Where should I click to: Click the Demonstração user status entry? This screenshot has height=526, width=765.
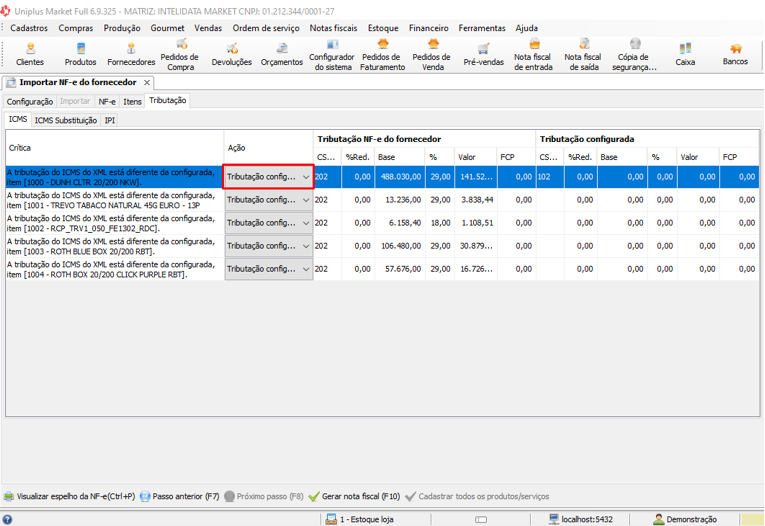685,519
